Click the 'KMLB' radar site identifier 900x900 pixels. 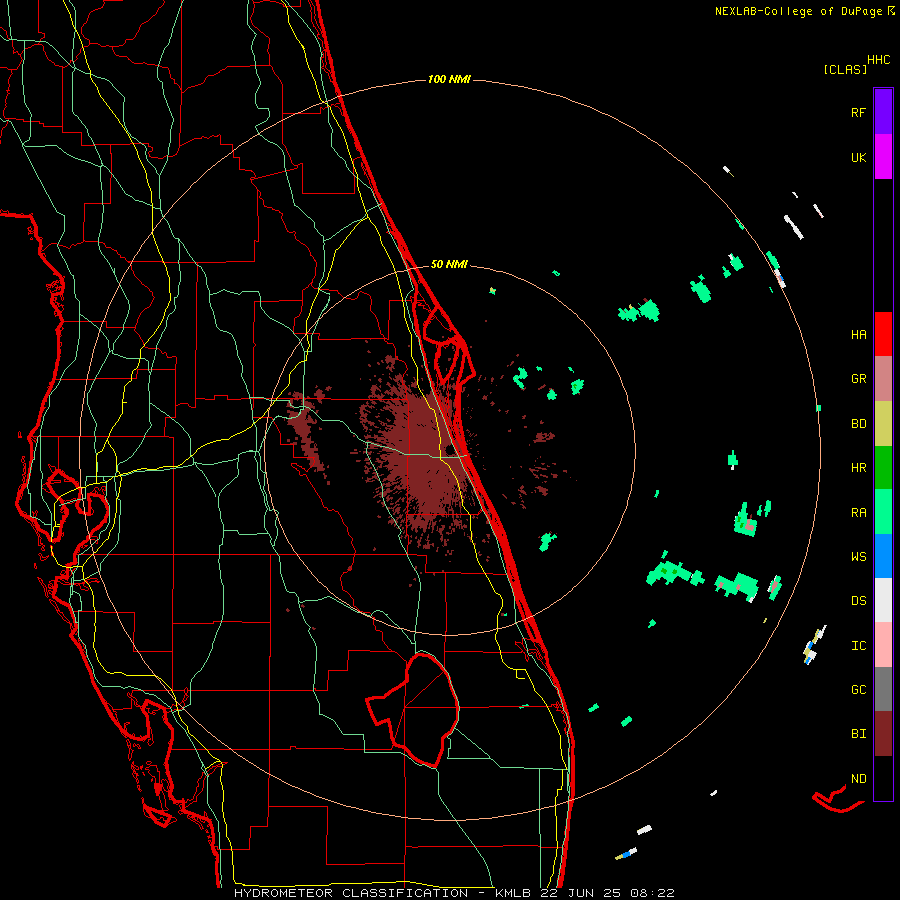pyautogui.click(x=513, y=893)
